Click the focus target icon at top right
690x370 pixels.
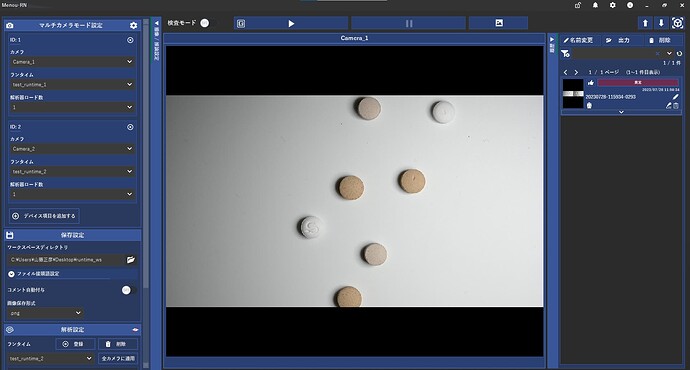pos(677,23)
